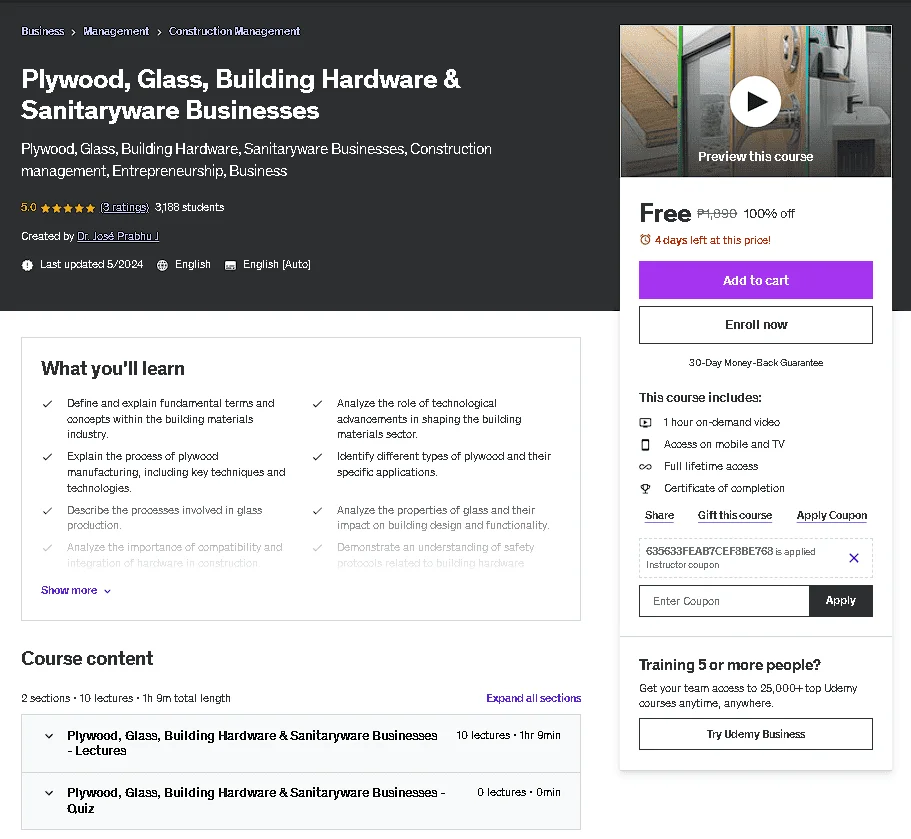Click the globe language icon next to English

tap(162, 265)
